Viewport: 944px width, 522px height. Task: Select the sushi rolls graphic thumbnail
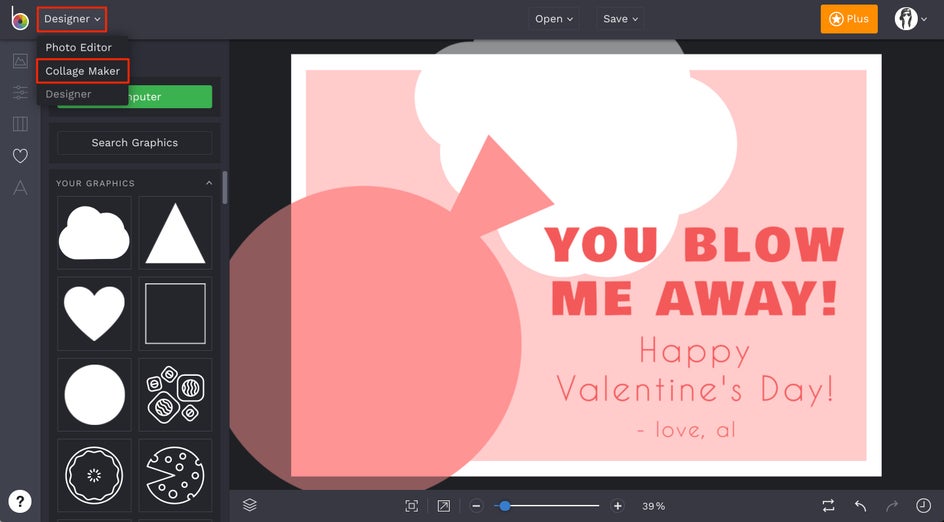(175, 394)
